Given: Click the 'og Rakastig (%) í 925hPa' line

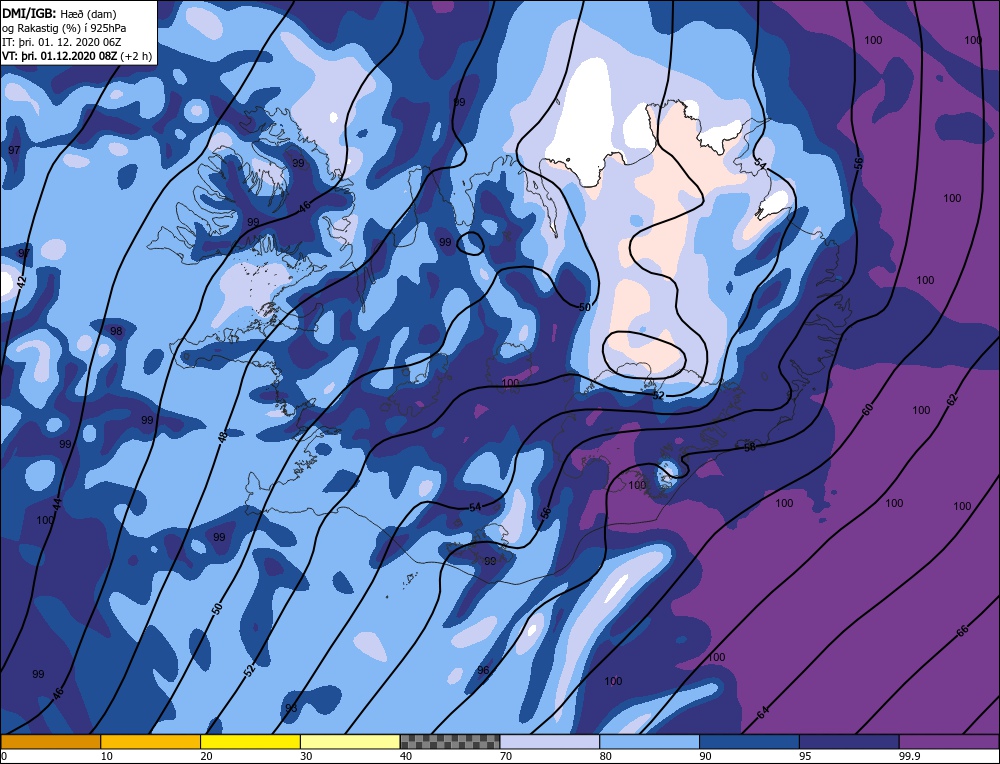Looking at the screenshot, I should point(64,27).
